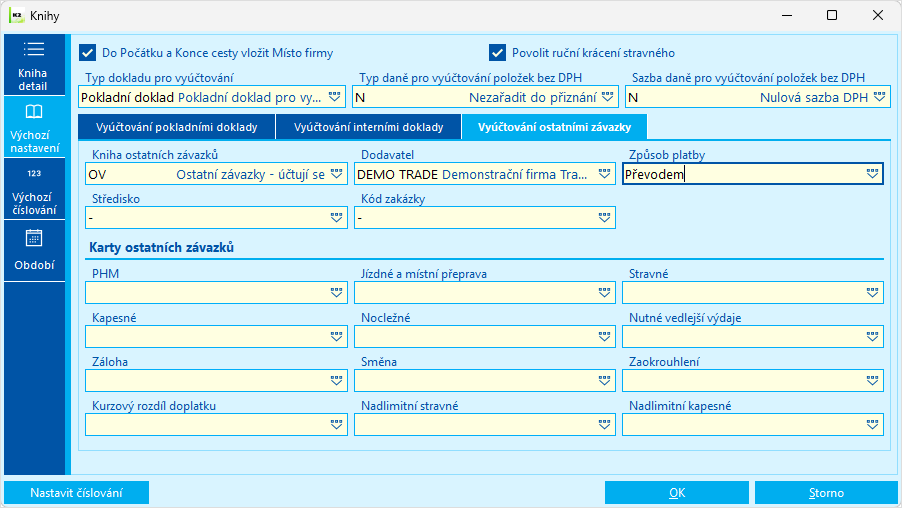Open 'Kniha ostatních závazků' dropdown
This screenshot has height=508, width=902.
pos(337,174)
